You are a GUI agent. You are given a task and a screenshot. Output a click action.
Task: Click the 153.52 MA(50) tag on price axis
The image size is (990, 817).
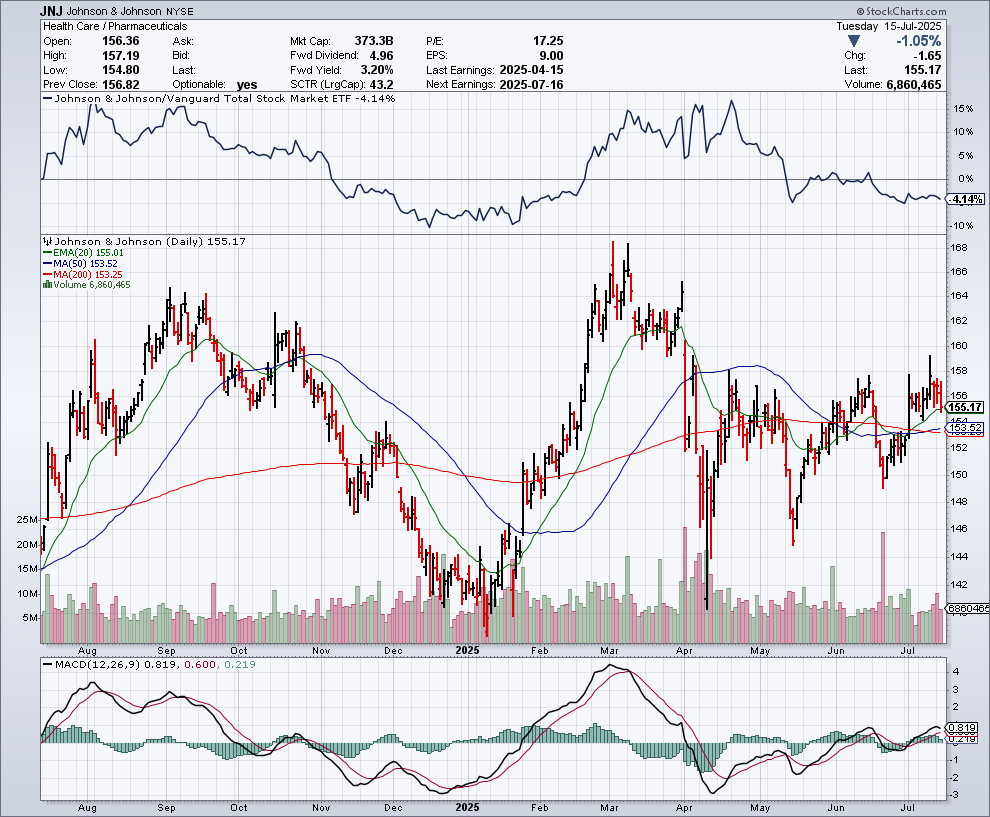pos(965,427)
